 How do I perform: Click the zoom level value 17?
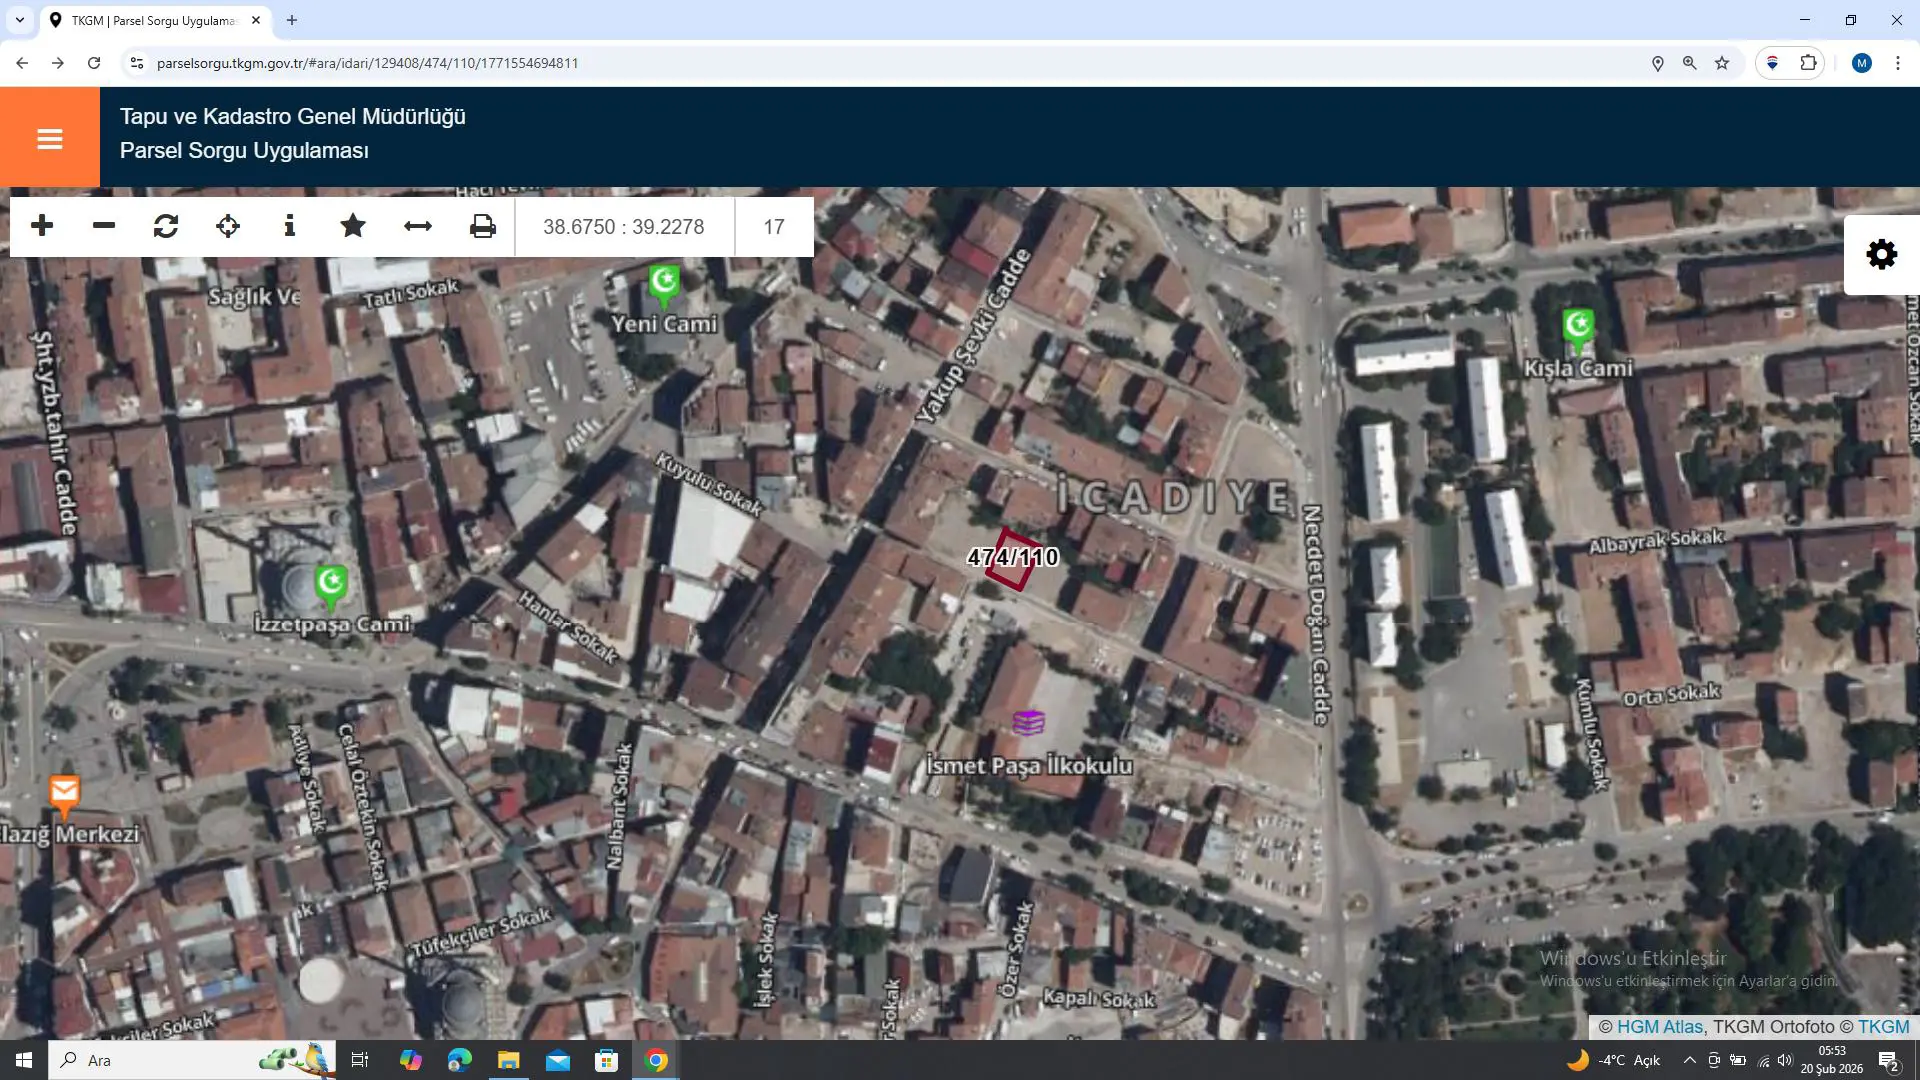[x=774, y=227]
